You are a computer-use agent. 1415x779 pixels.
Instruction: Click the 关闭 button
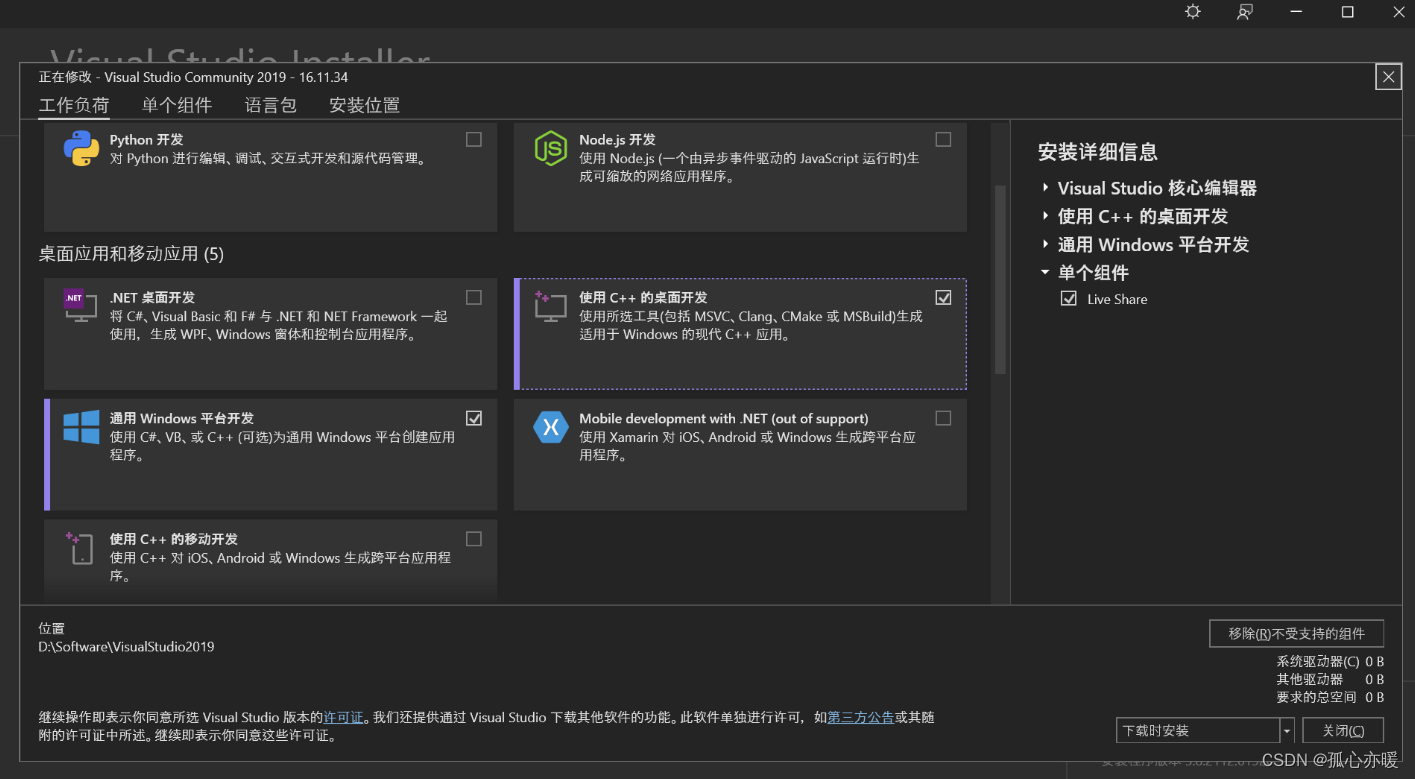[1342, 731]
